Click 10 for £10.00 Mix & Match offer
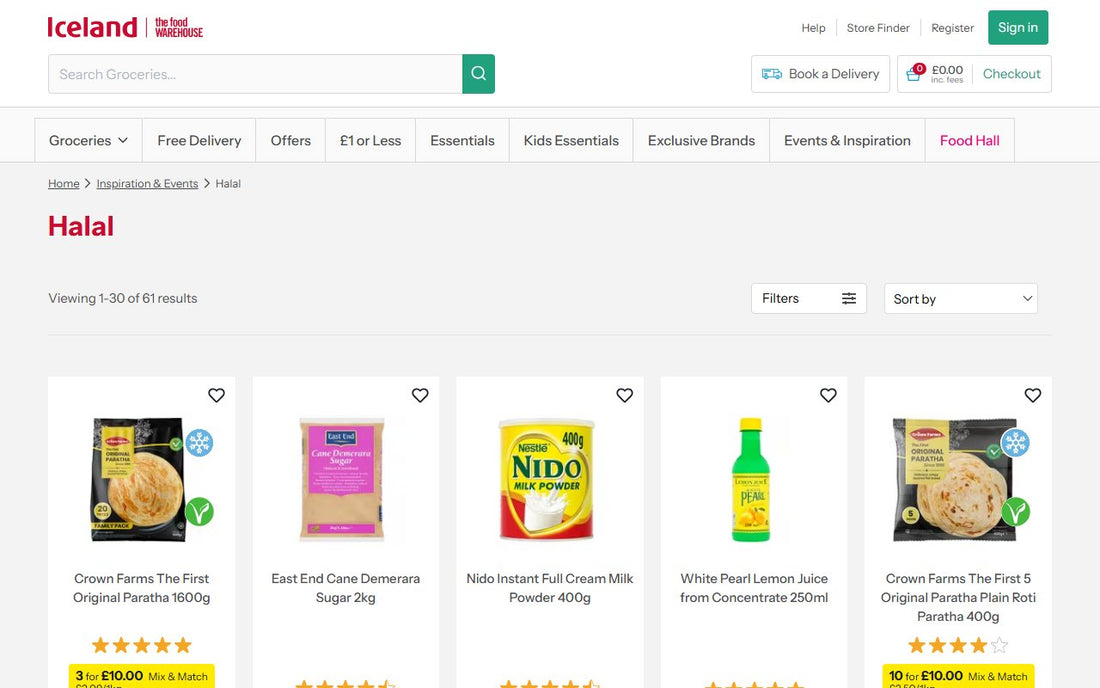Image resolution: width=1100 pixels, height=688 pixels. [958, 676]
